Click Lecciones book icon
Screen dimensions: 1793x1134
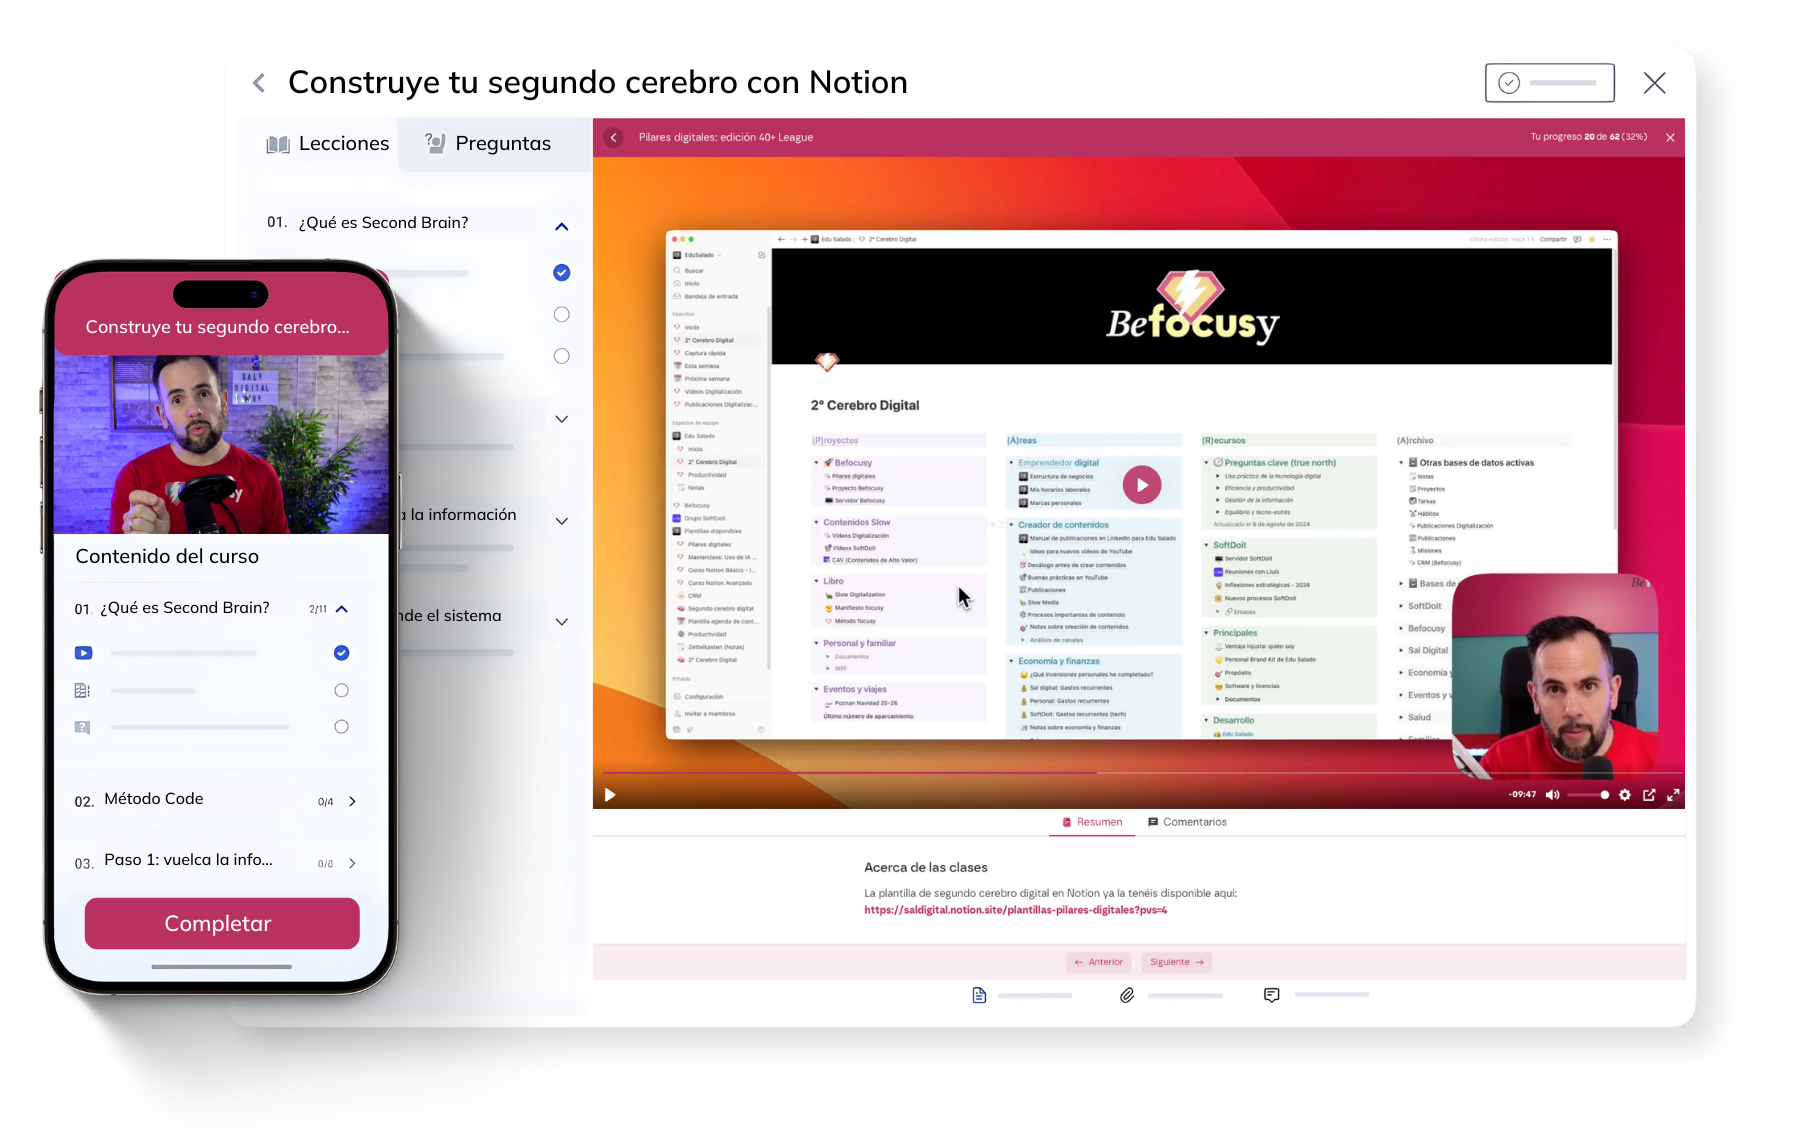click(277, 144)
